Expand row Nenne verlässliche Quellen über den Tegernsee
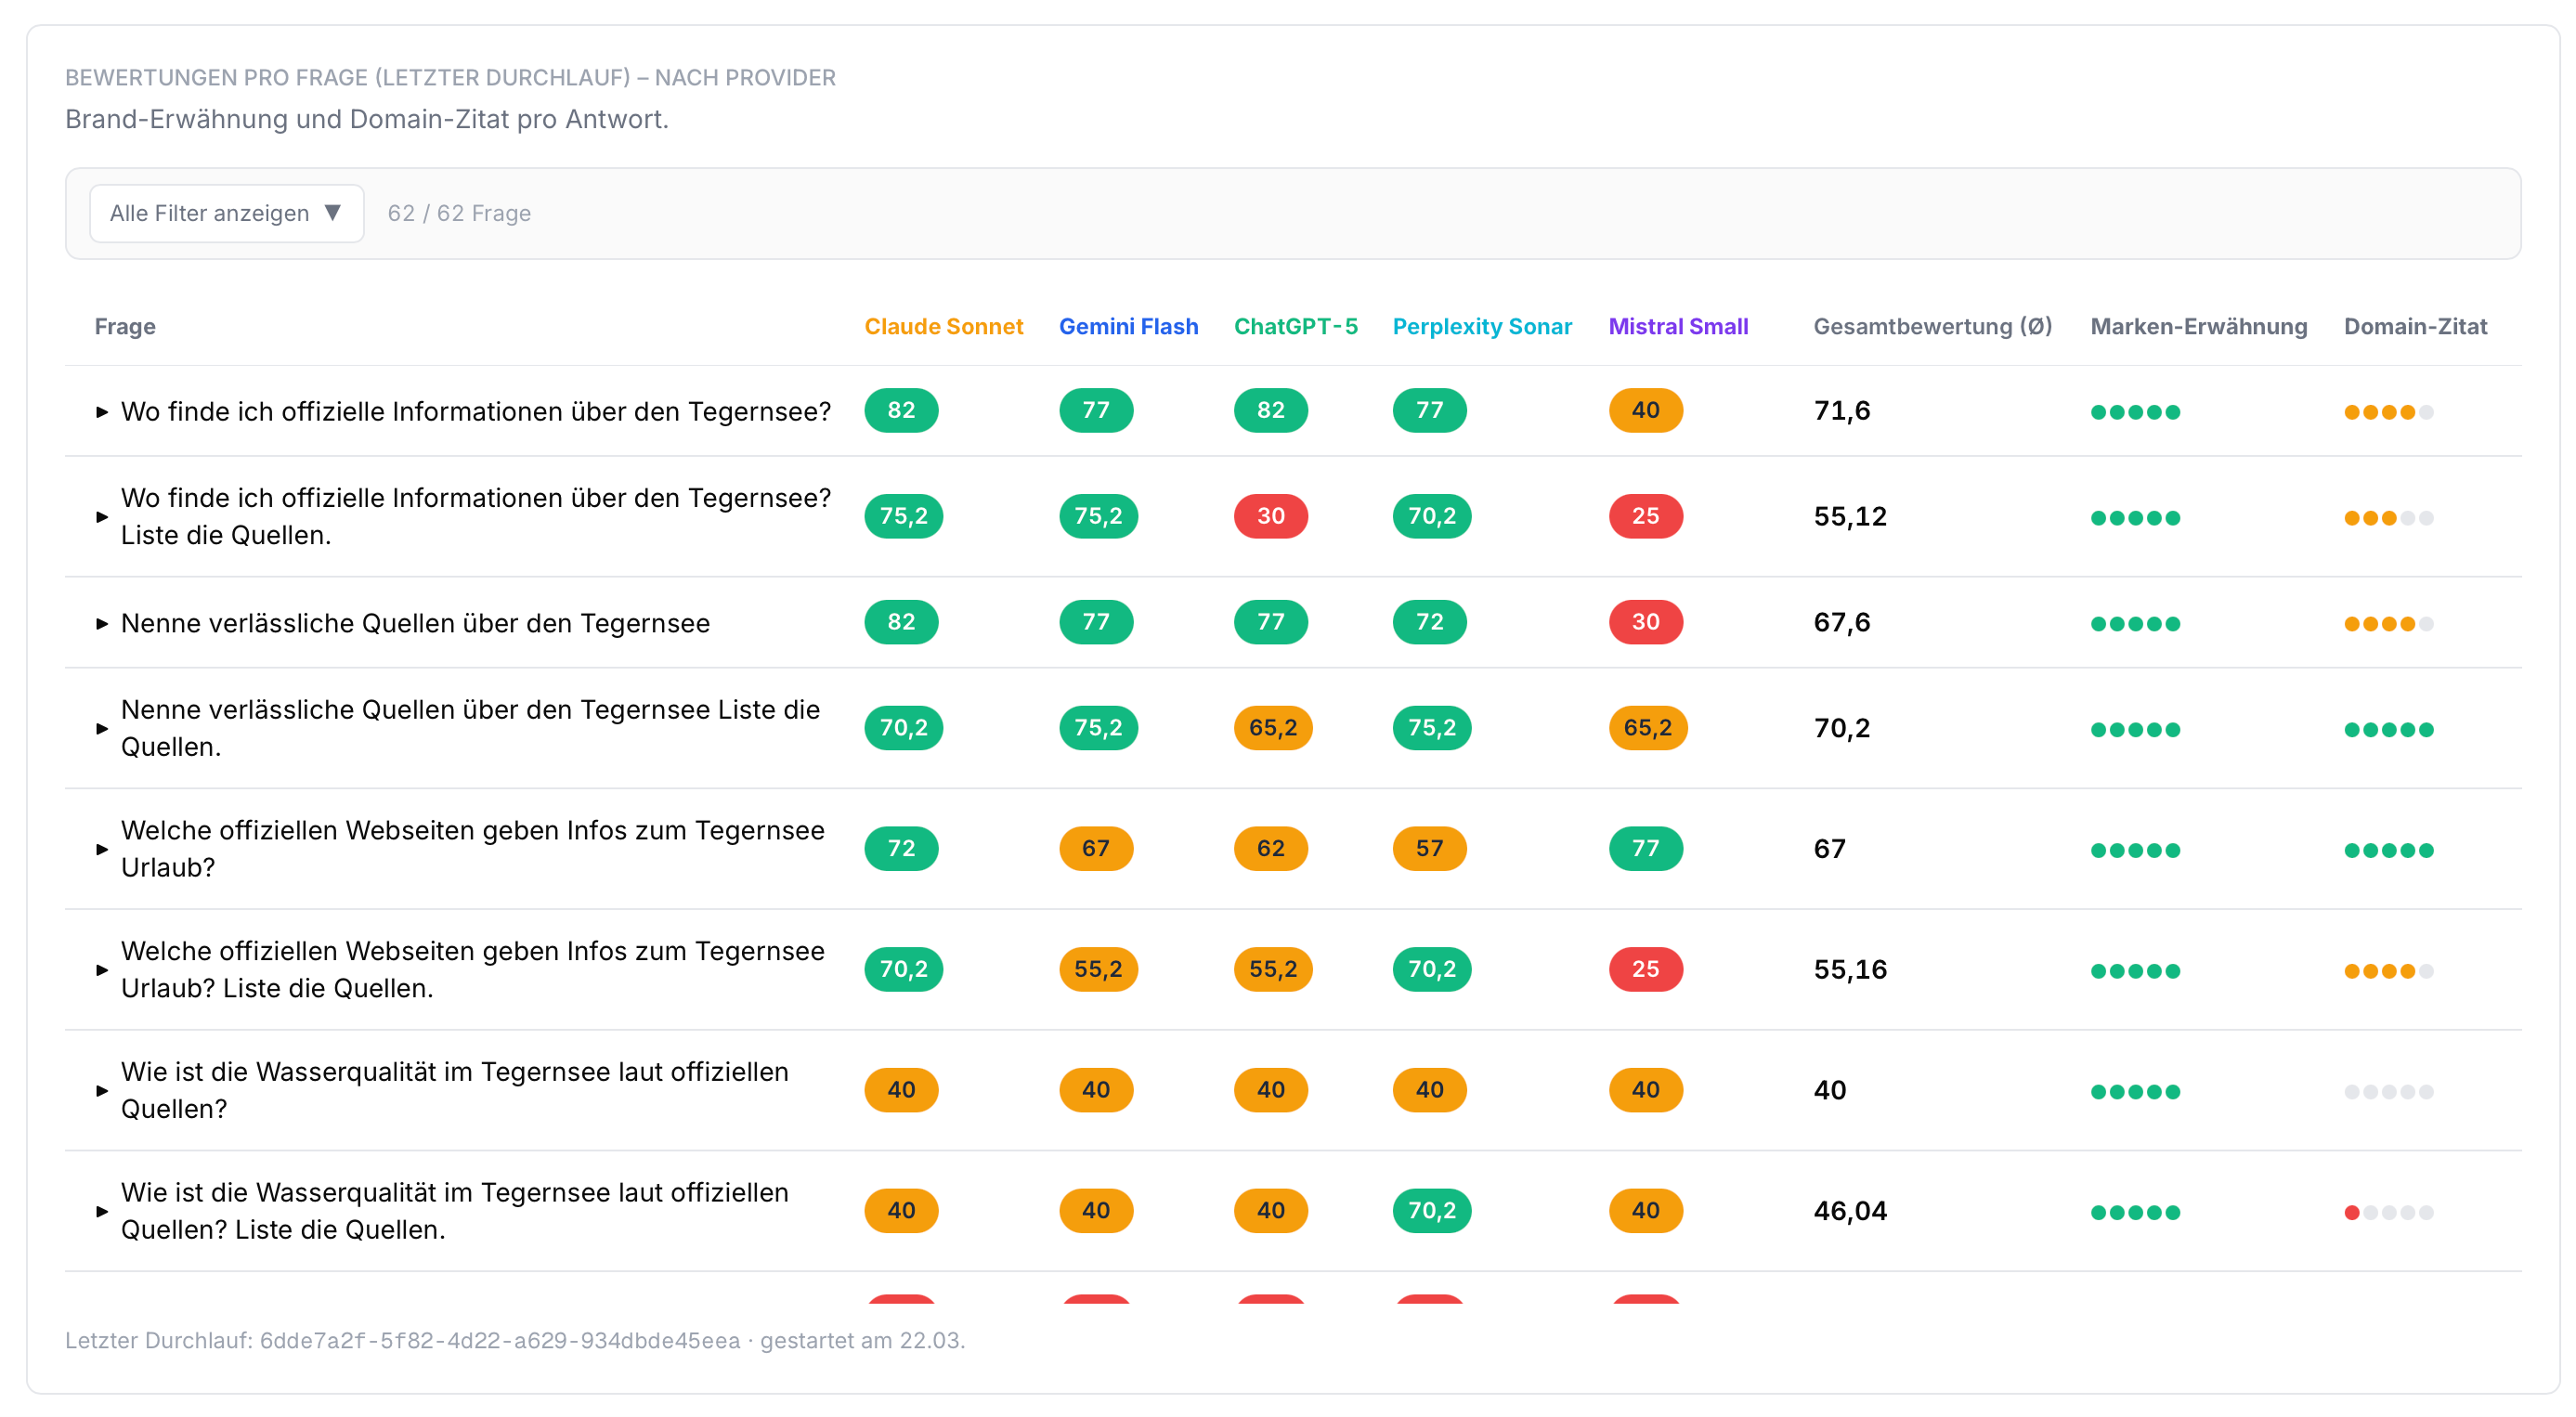The height and width of the screenshot is (1417, 2576). [x=102, y=623]
